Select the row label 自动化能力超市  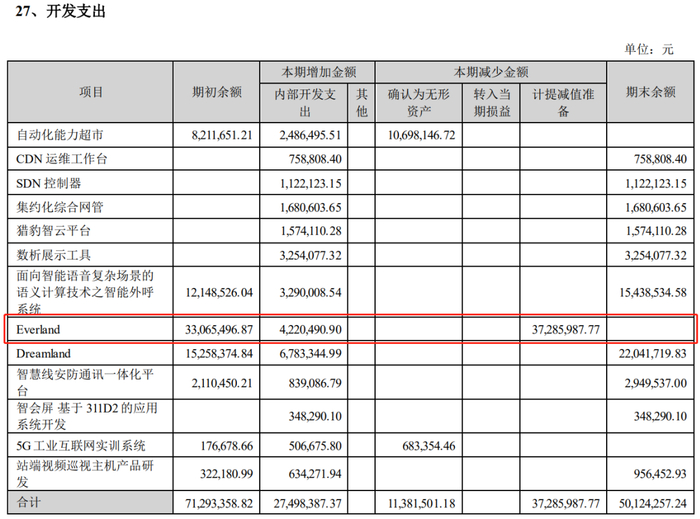[60, 135]
